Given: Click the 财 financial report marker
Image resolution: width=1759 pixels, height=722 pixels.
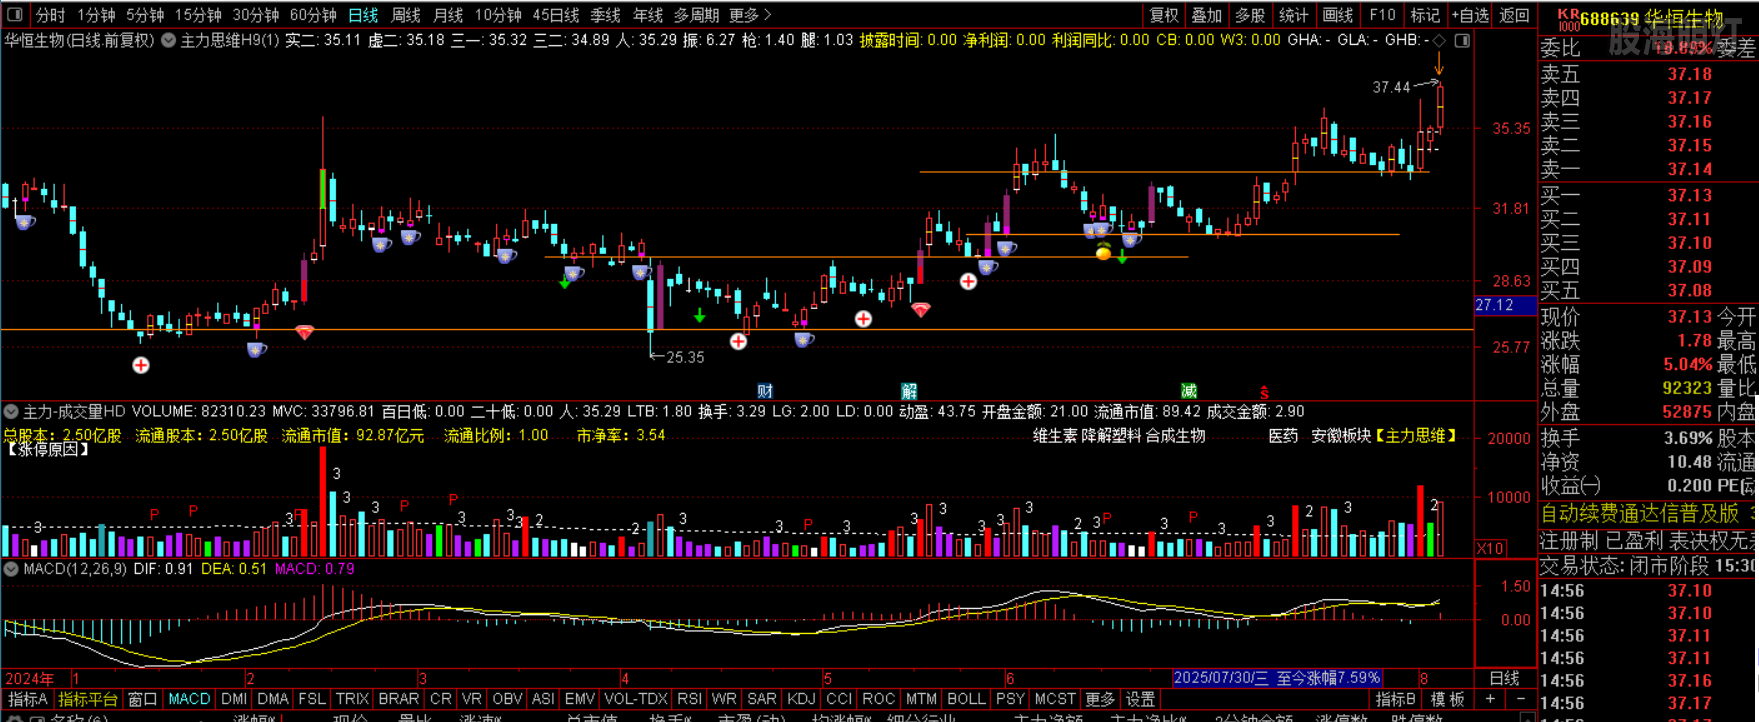Looking at the screenshot, I should (765, 391).
